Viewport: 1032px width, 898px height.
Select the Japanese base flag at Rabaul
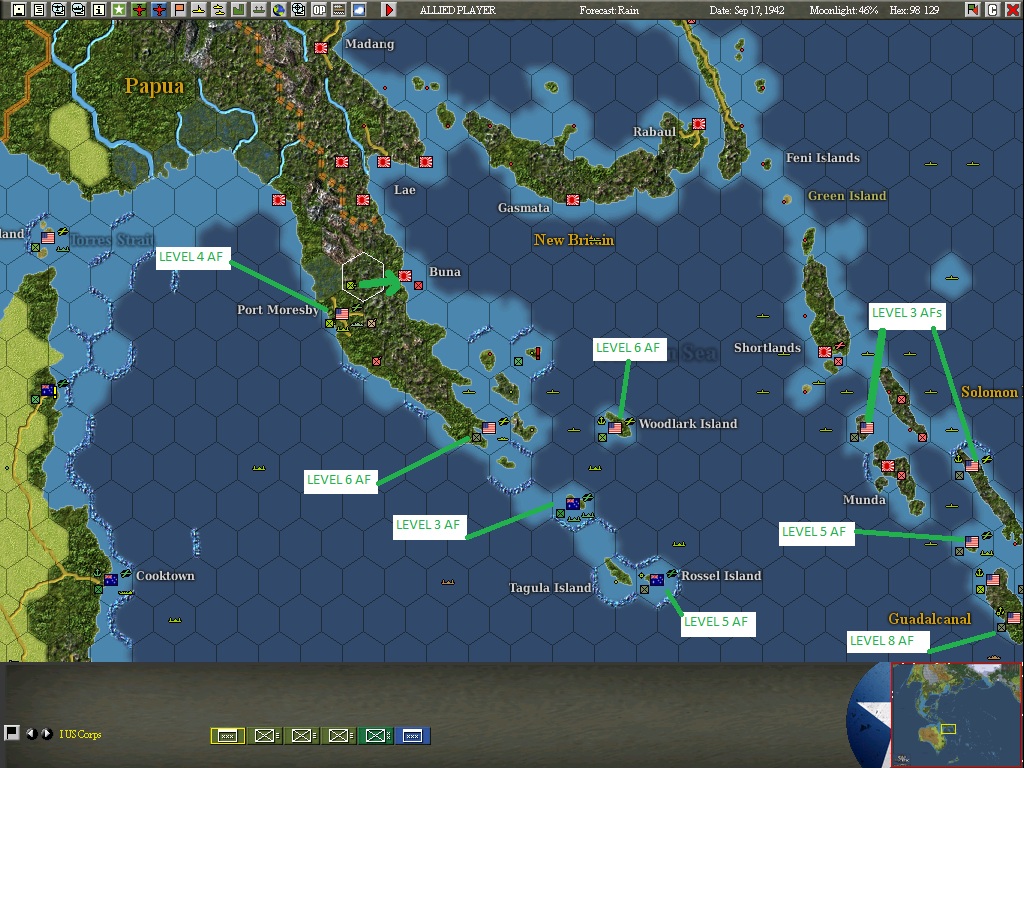[x=699, y=124]
